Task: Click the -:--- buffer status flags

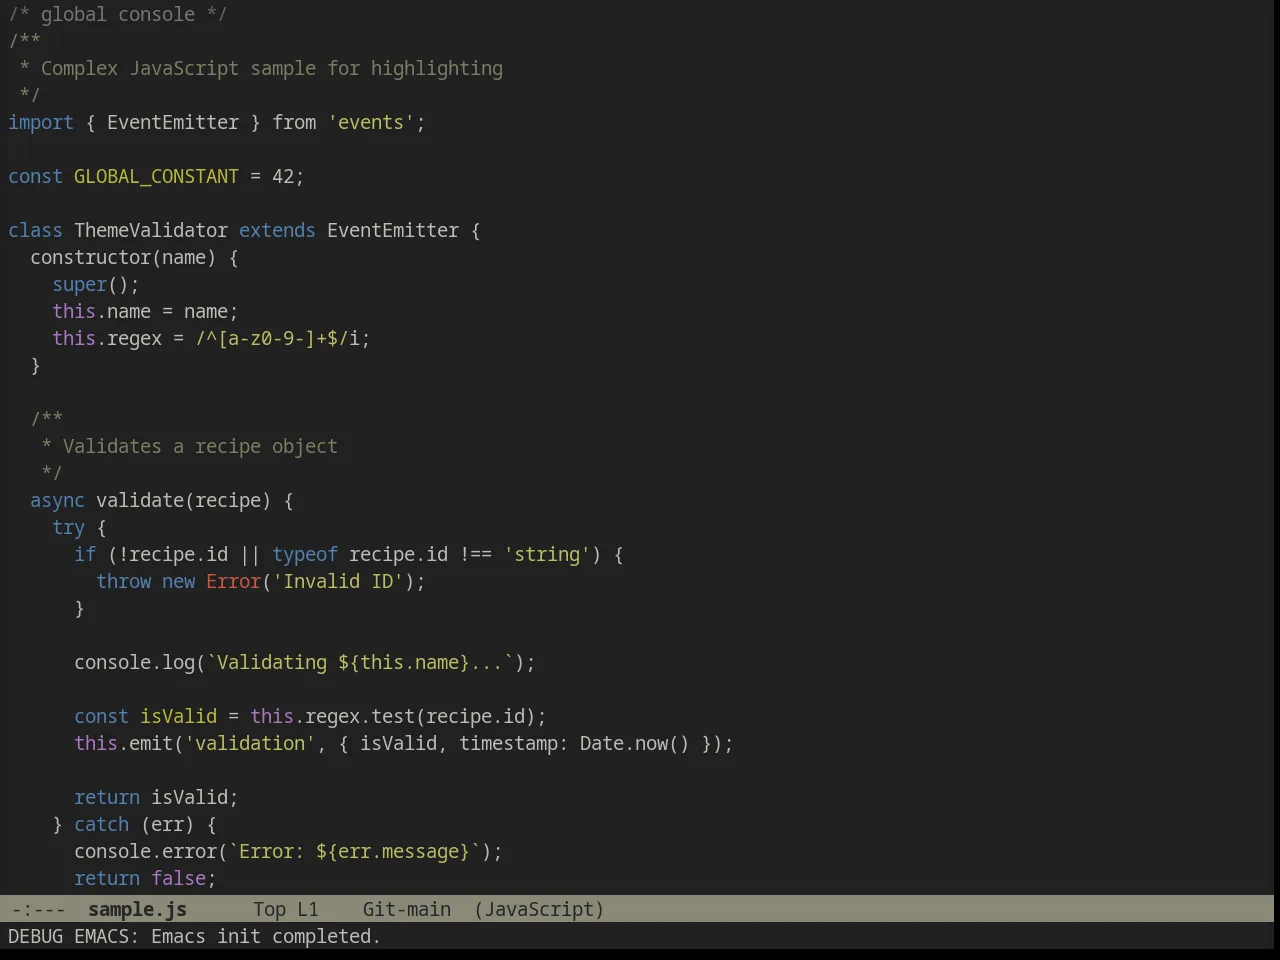Action: [x=37, y=909]
